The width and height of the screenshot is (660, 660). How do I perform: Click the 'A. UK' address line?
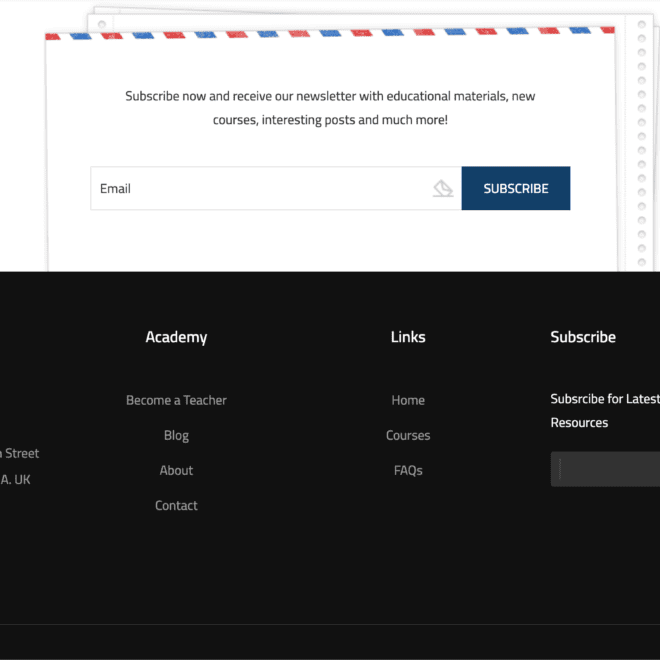16,479
